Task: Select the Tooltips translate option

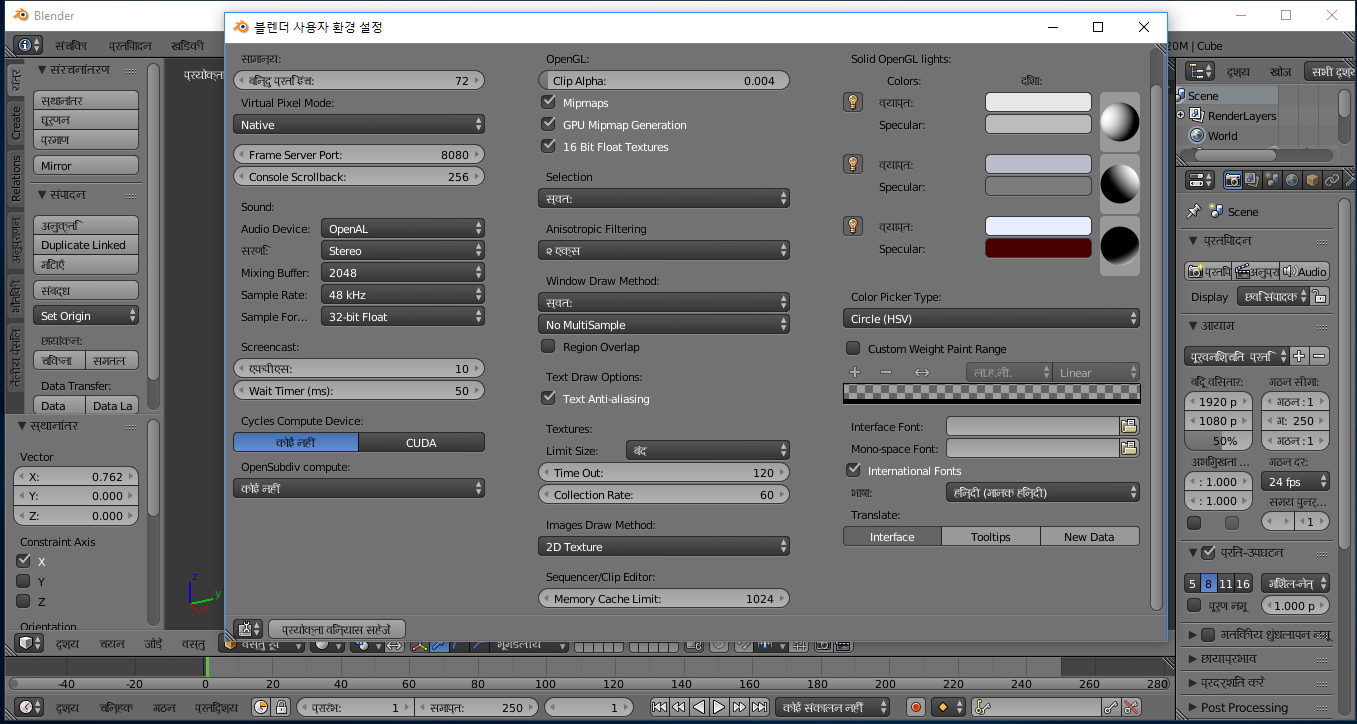Action: tap(991, 537)
